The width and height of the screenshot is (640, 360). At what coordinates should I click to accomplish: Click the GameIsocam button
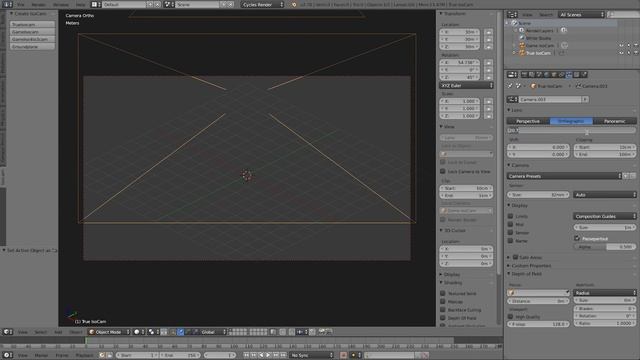pyautogui.click(x=32, y=32)
